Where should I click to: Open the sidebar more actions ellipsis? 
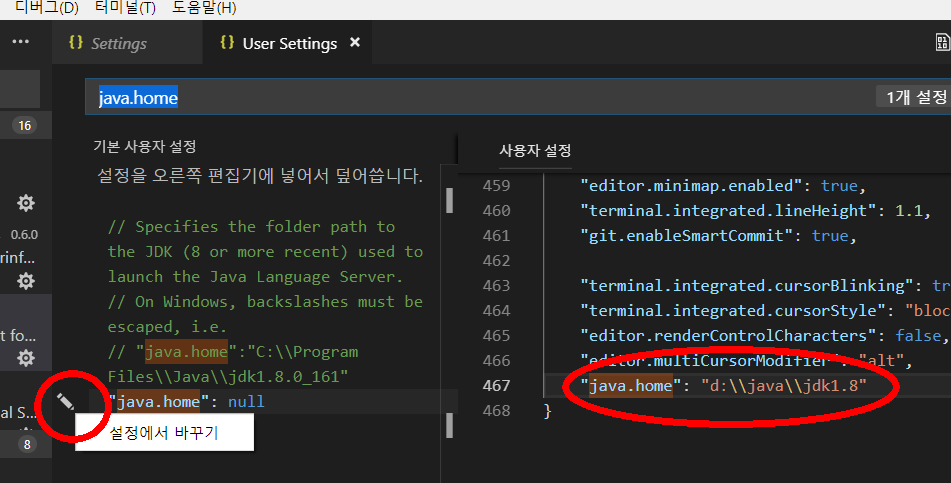pyautogui.click(x=20, y=42)
